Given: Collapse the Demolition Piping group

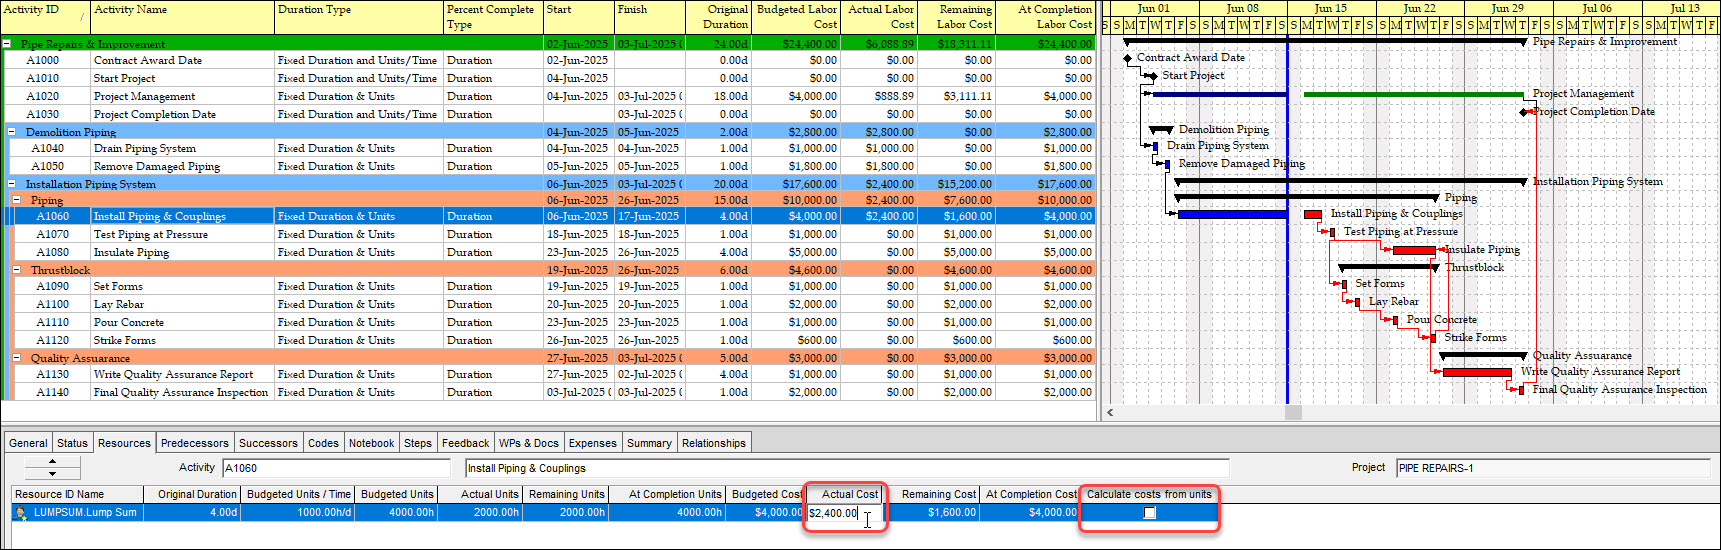Looking at the screenshot, I should [x=12, y=132].
